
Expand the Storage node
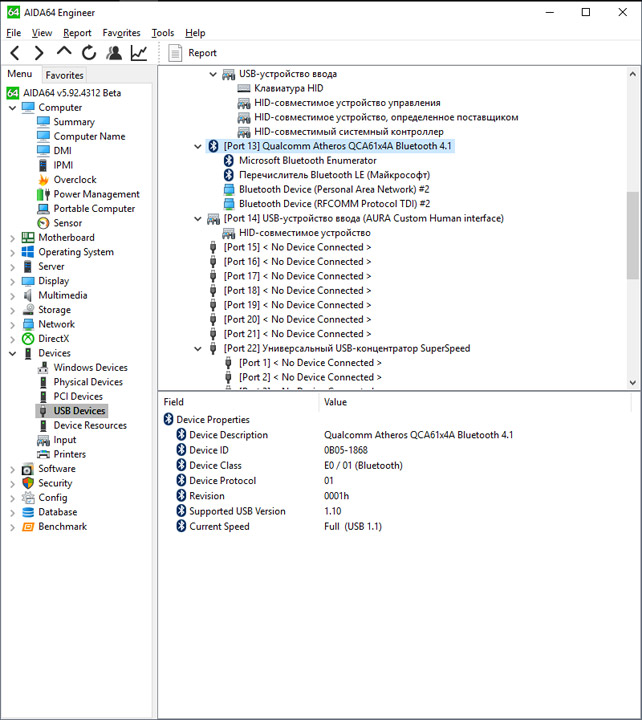[12, 310]
